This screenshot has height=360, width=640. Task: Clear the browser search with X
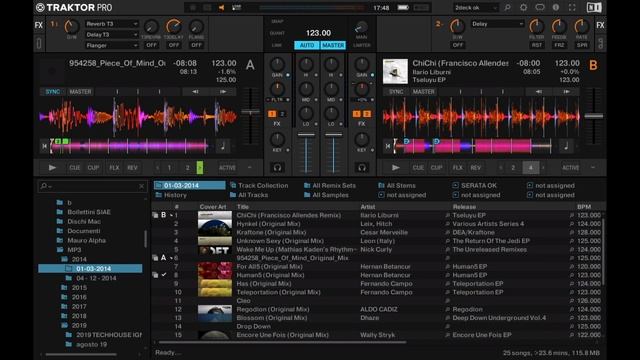(x=141, y=187)
